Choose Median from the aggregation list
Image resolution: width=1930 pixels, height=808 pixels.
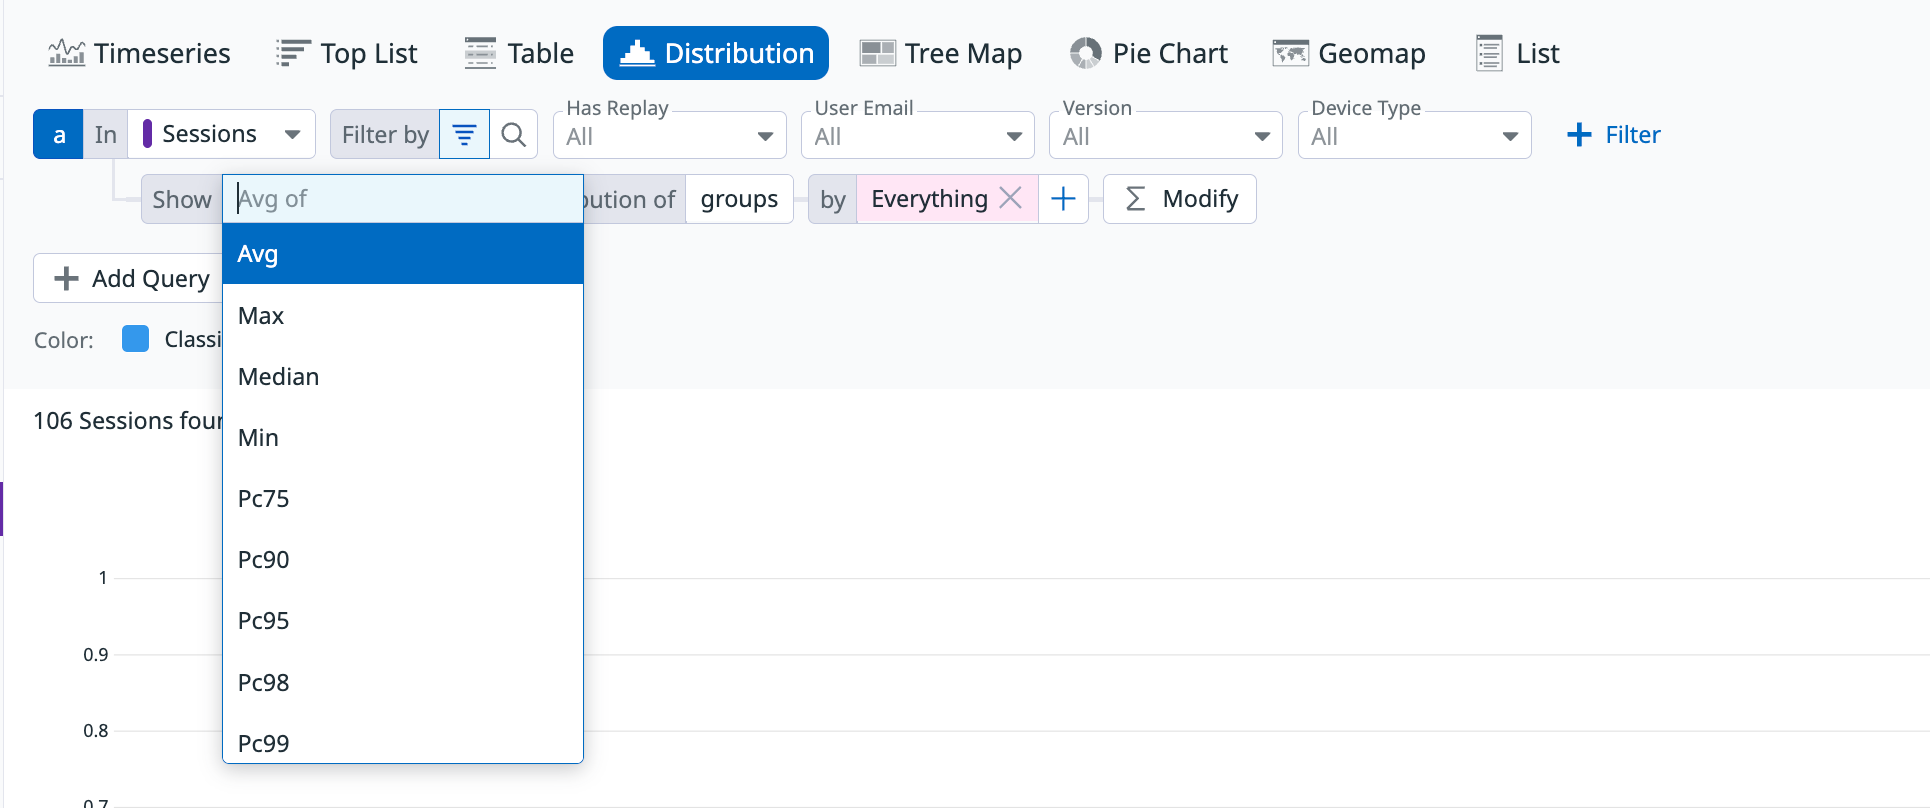click(x=279, y=377)
